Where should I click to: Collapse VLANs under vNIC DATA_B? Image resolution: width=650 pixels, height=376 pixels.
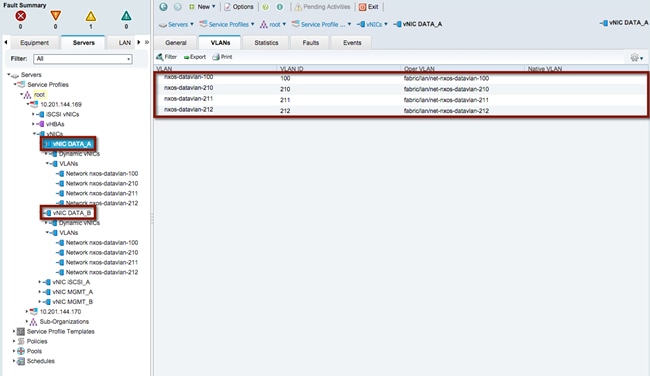point(47,233)
